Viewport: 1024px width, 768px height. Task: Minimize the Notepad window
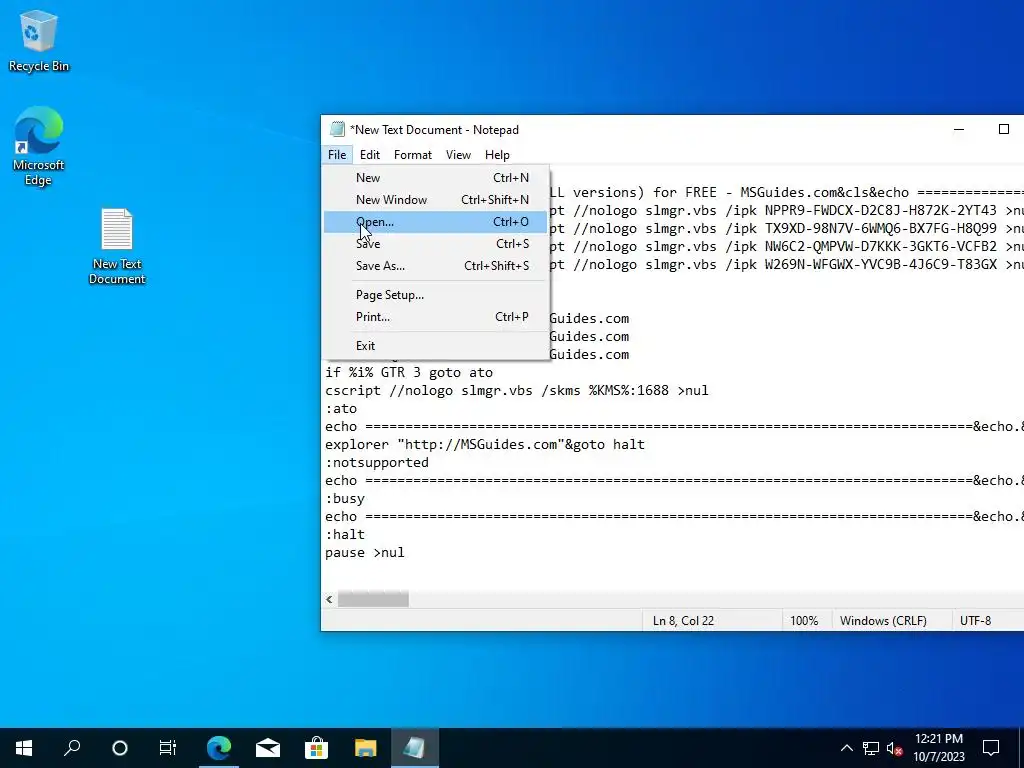[x=959, y=129]
